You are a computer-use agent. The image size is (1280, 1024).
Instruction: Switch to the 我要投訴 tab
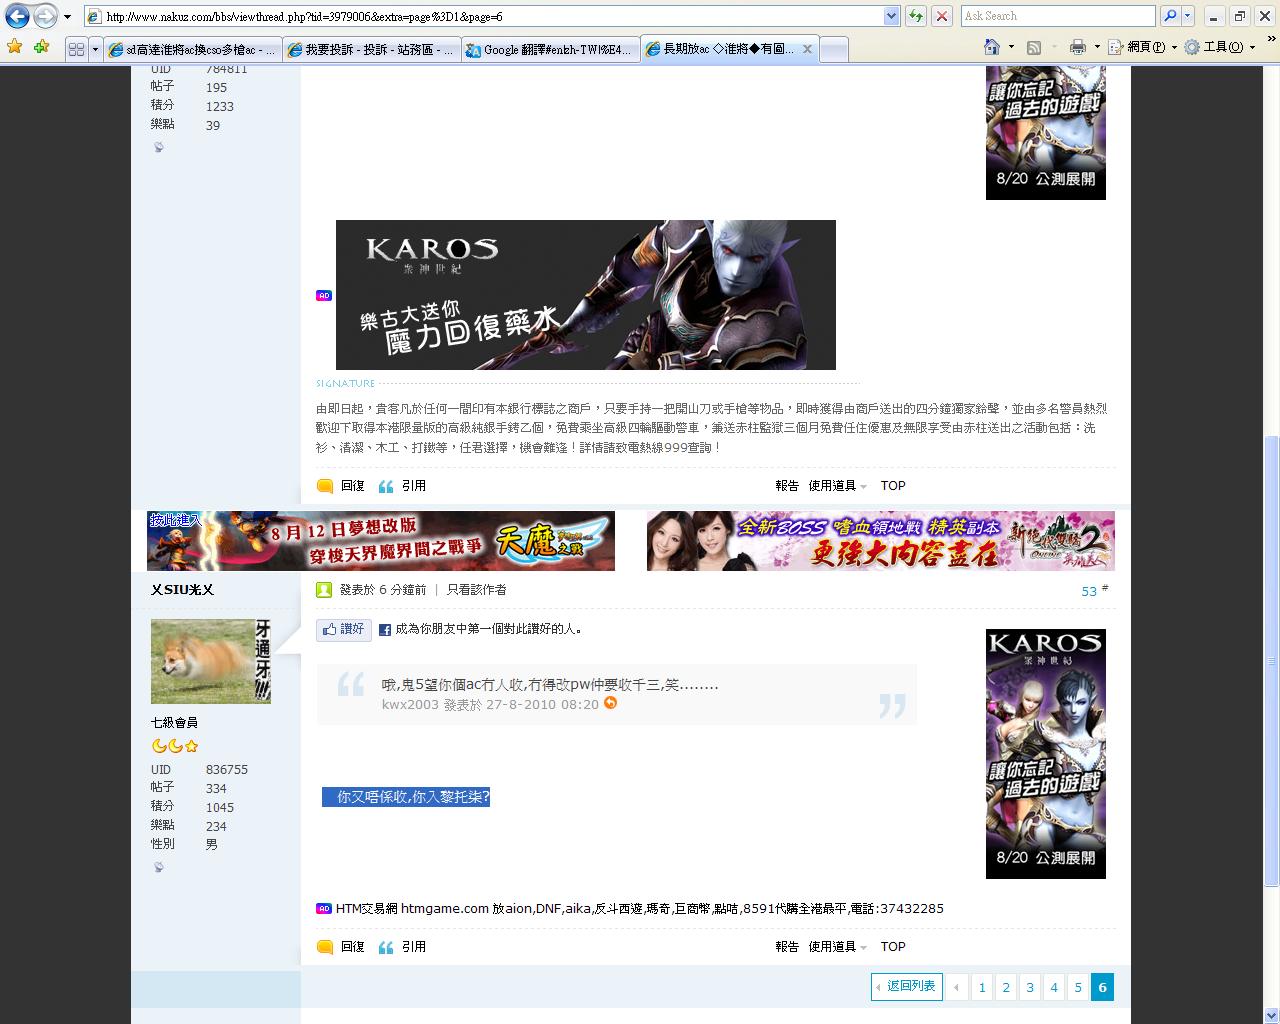click(372, 49)
